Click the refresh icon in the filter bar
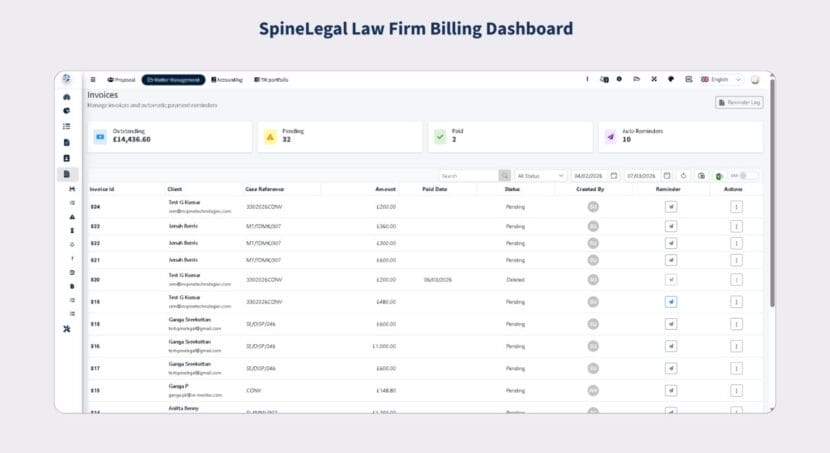Viewport: 830px width, 453px height. (683, 176)
